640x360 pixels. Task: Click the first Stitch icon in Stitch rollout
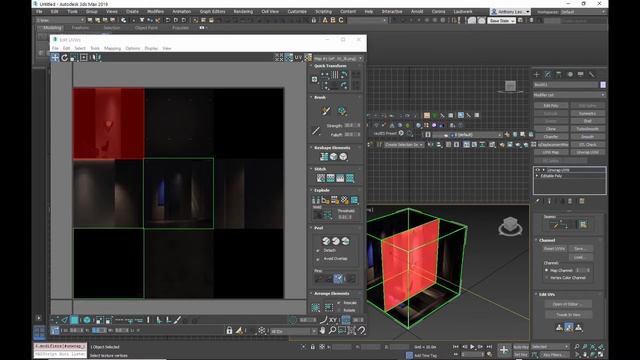point(321,178)
